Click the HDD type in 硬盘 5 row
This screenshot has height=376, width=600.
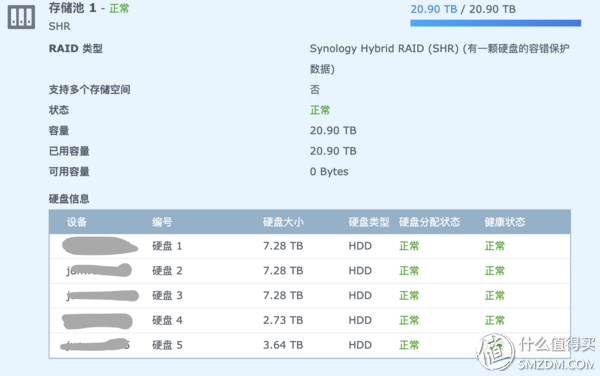coord(360,345)
